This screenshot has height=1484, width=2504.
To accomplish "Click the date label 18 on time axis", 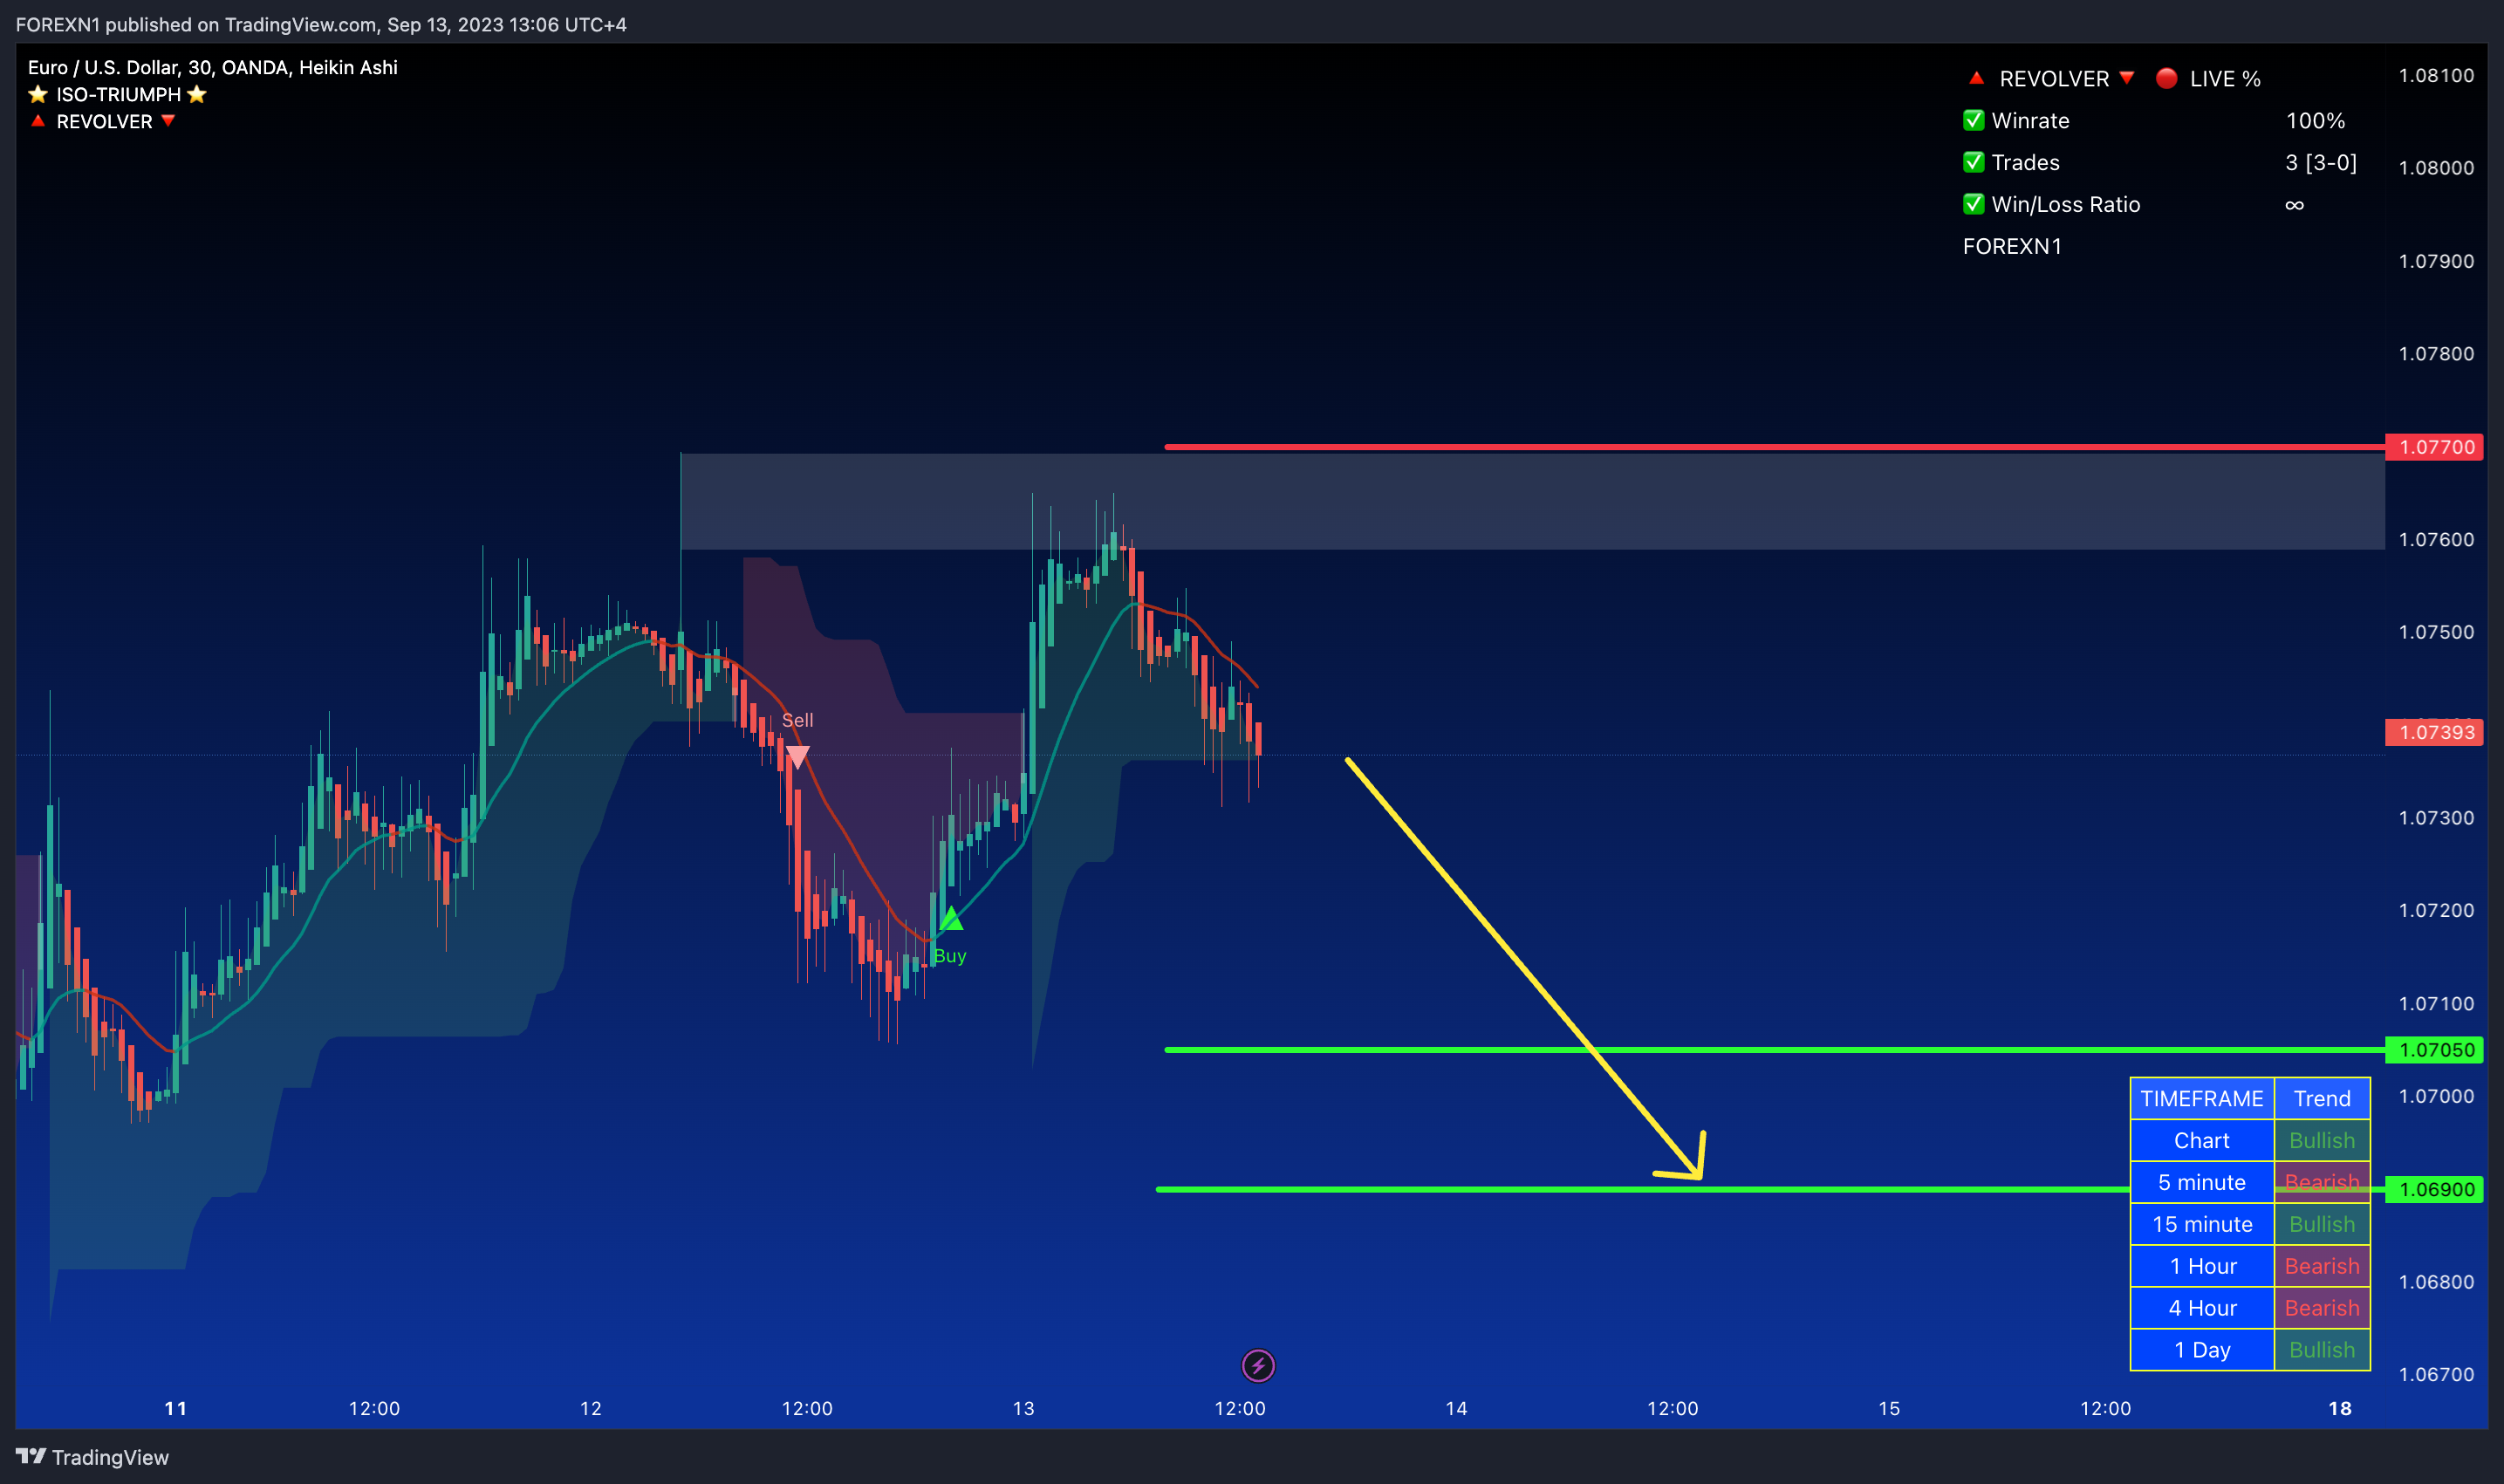I will [x=2340, y=1408].
